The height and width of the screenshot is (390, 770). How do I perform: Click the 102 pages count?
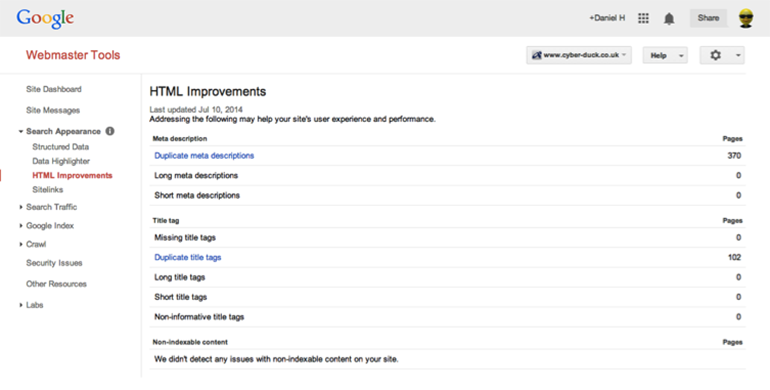click(734, 257)
